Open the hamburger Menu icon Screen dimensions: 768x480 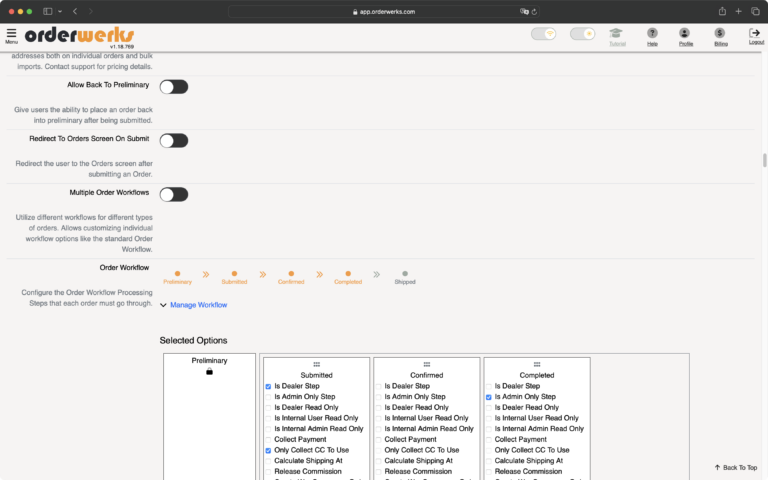[11, 35]
